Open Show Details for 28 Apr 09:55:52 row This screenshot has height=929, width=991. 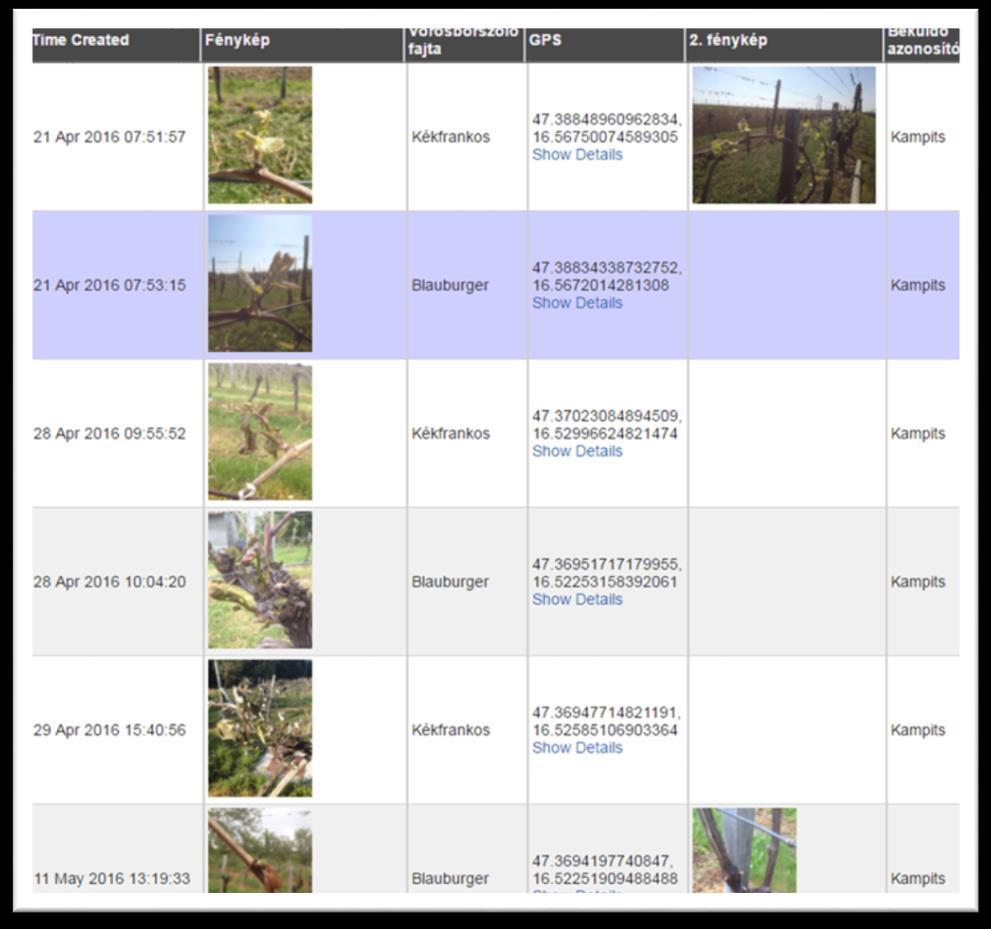(577, 451)
